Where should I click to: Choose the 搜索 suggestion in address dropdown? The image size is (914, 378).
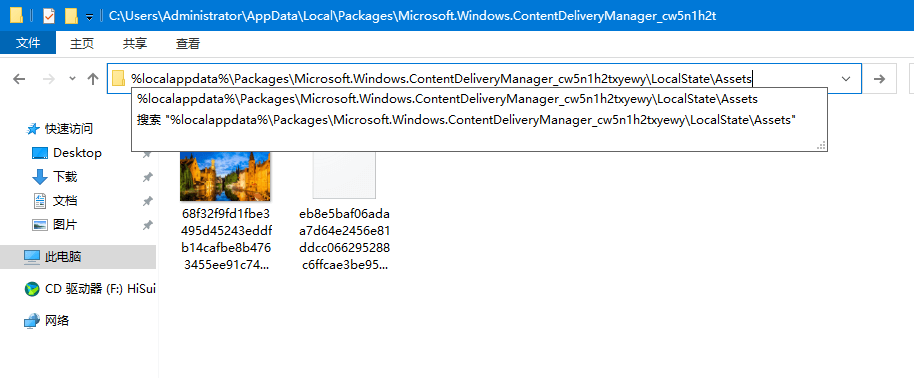[x=466, y=120]
